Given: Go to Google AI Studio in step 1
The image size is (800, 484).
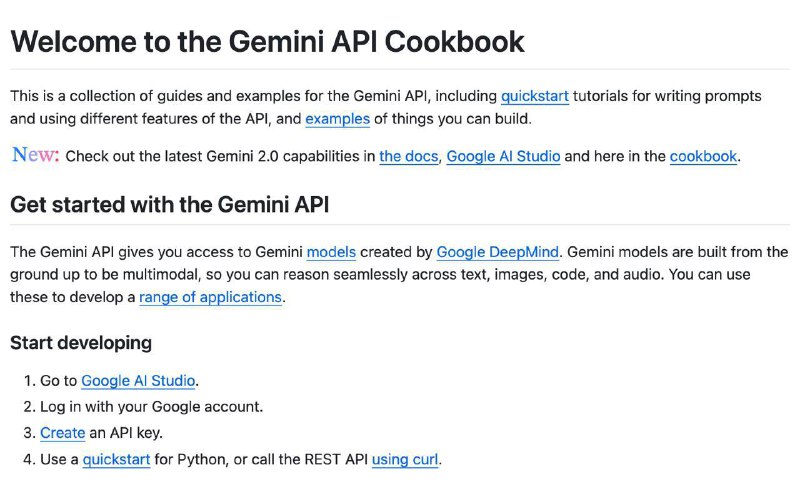Looking at the screenshot, I should 138,381.
